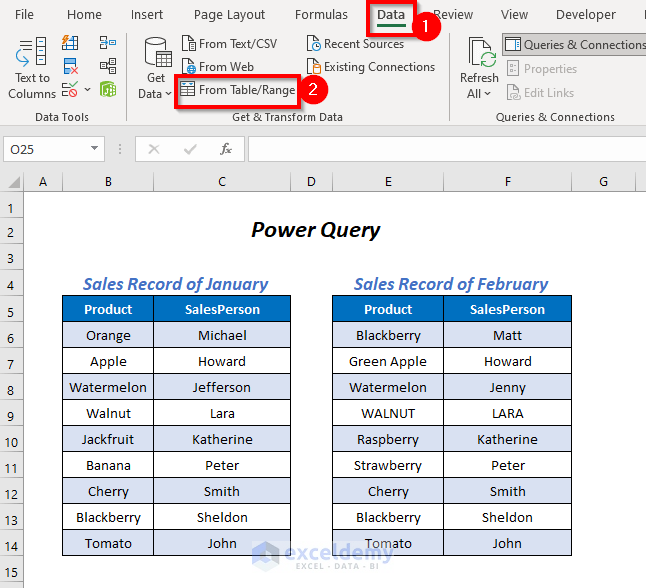Viewport: 646px width, 588px height.
Task: Click the Data Validation icon
Action: point(67,89)
